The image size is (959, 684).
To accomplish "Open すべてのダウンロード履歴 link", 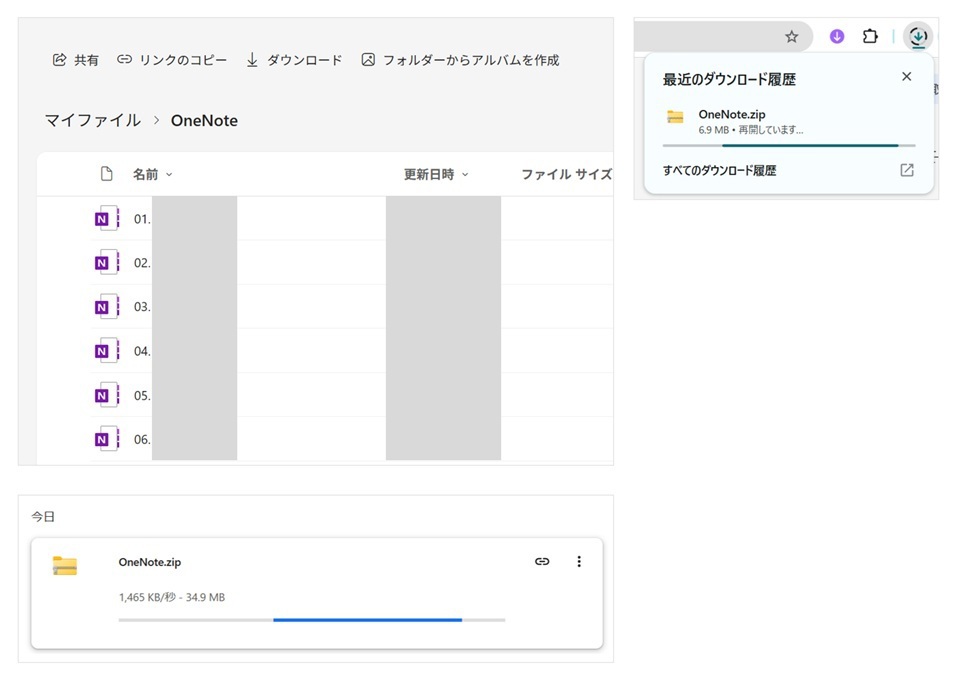I will point(719,171).
